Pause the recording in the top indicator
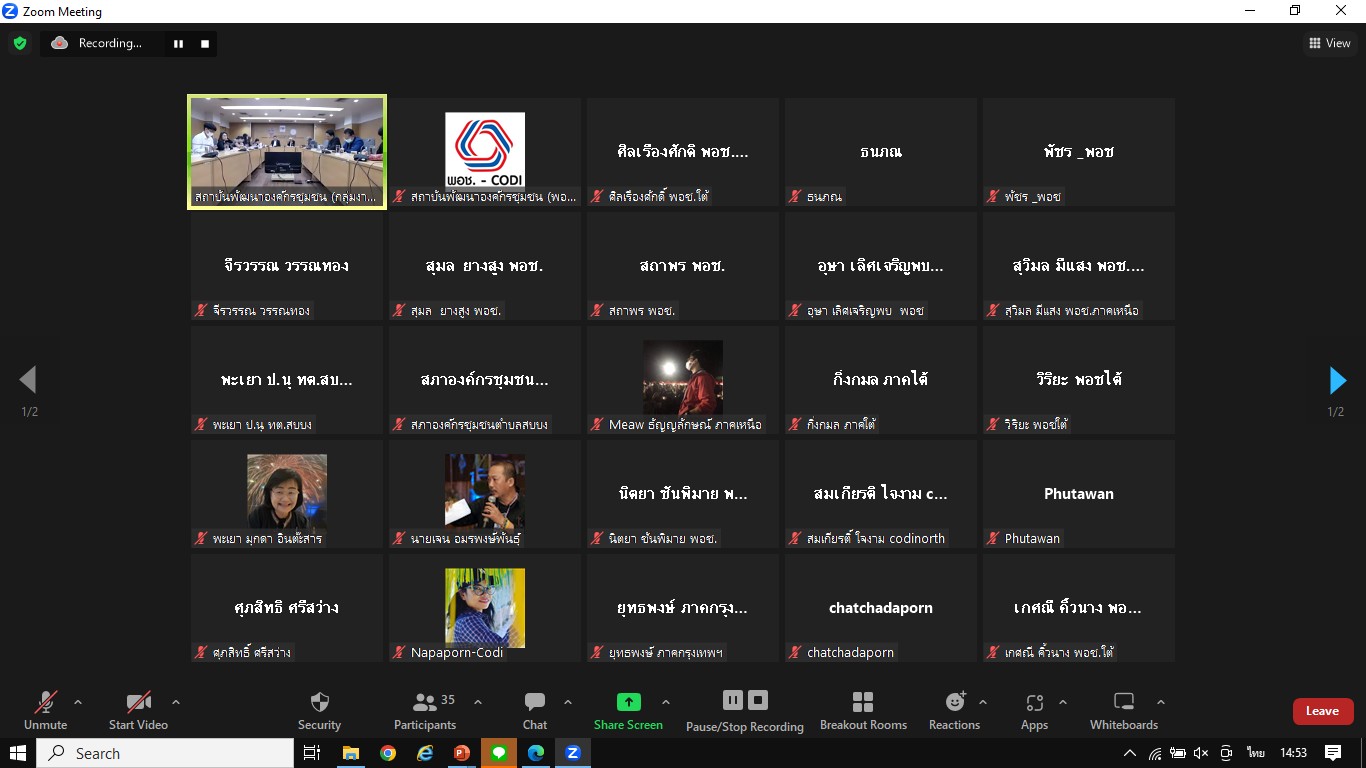1366x768 pixels. pyautogui.click(x=179, y=43)
